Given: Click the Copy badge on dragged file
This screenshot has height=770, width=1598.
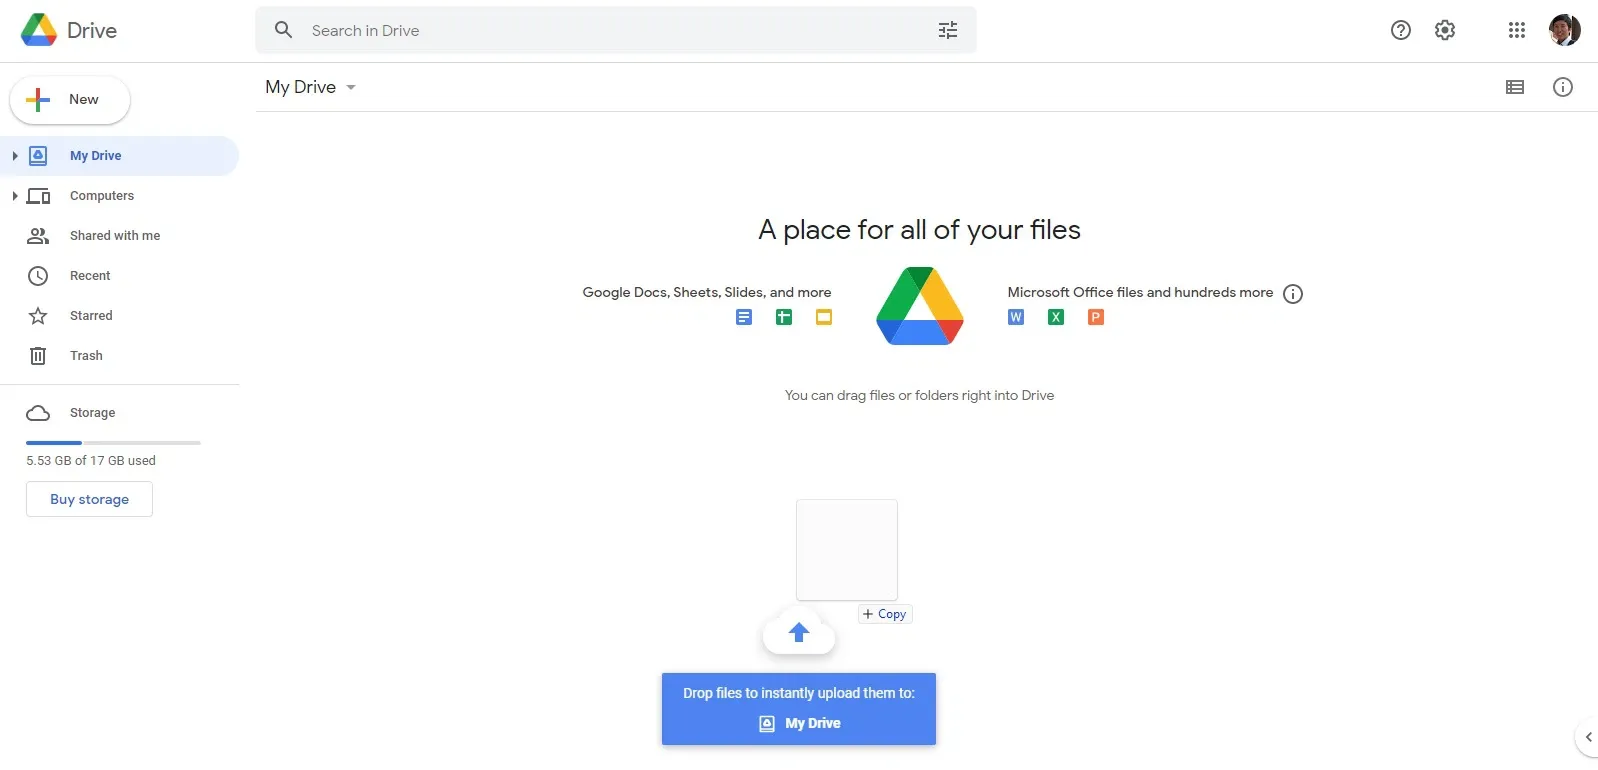Looking at the screenshot, I should [x=885, y=614].
